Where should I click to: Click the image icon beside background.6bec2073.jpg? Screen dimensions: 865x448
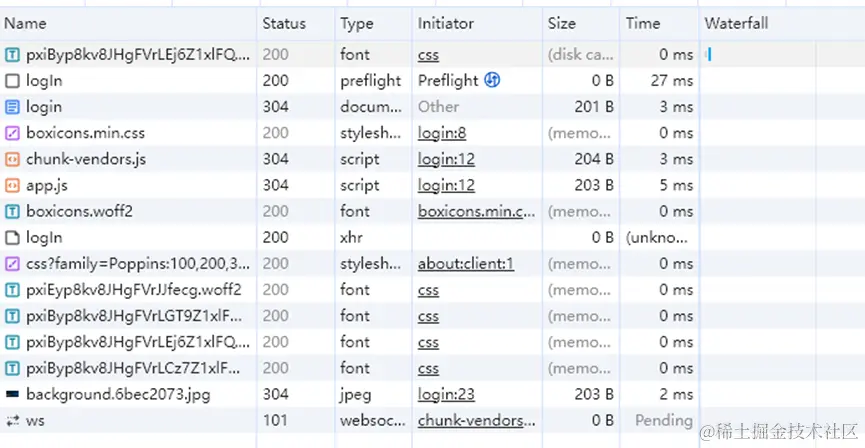(12, 395)
